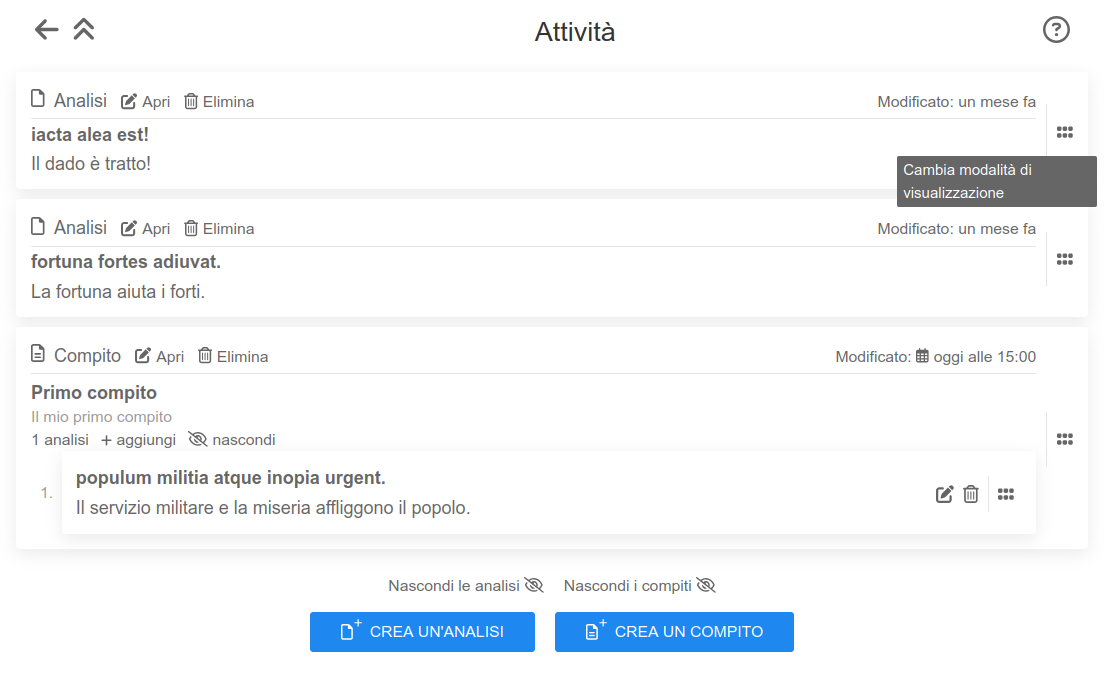The width and height of the screenshot is (1105, 673).
Task: Add an analysis to Primo compito
Action: [139, 440]
